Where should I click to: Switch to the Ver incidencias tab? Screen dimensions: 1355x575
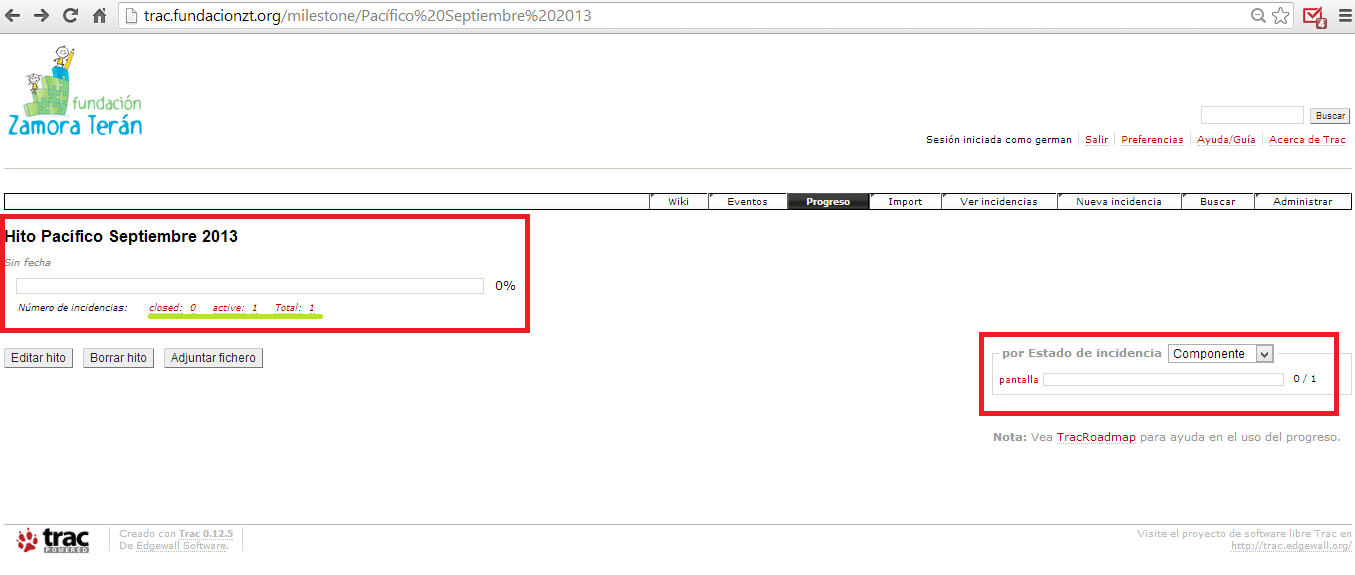click(998, 201)
